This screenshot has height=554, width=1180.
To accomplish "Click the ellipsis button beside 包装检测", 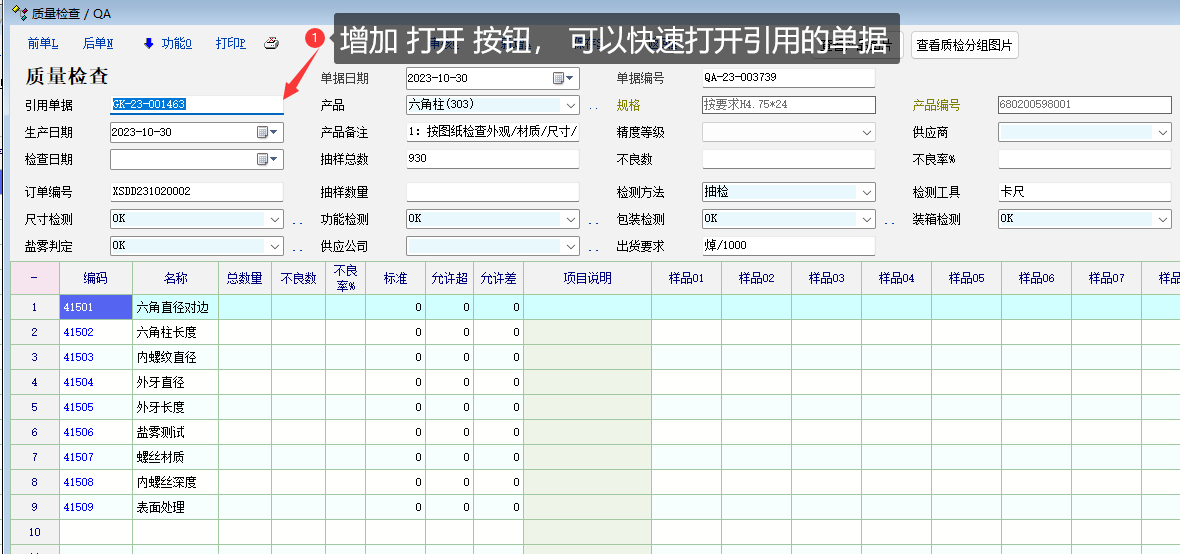I will tap(889, 220).
